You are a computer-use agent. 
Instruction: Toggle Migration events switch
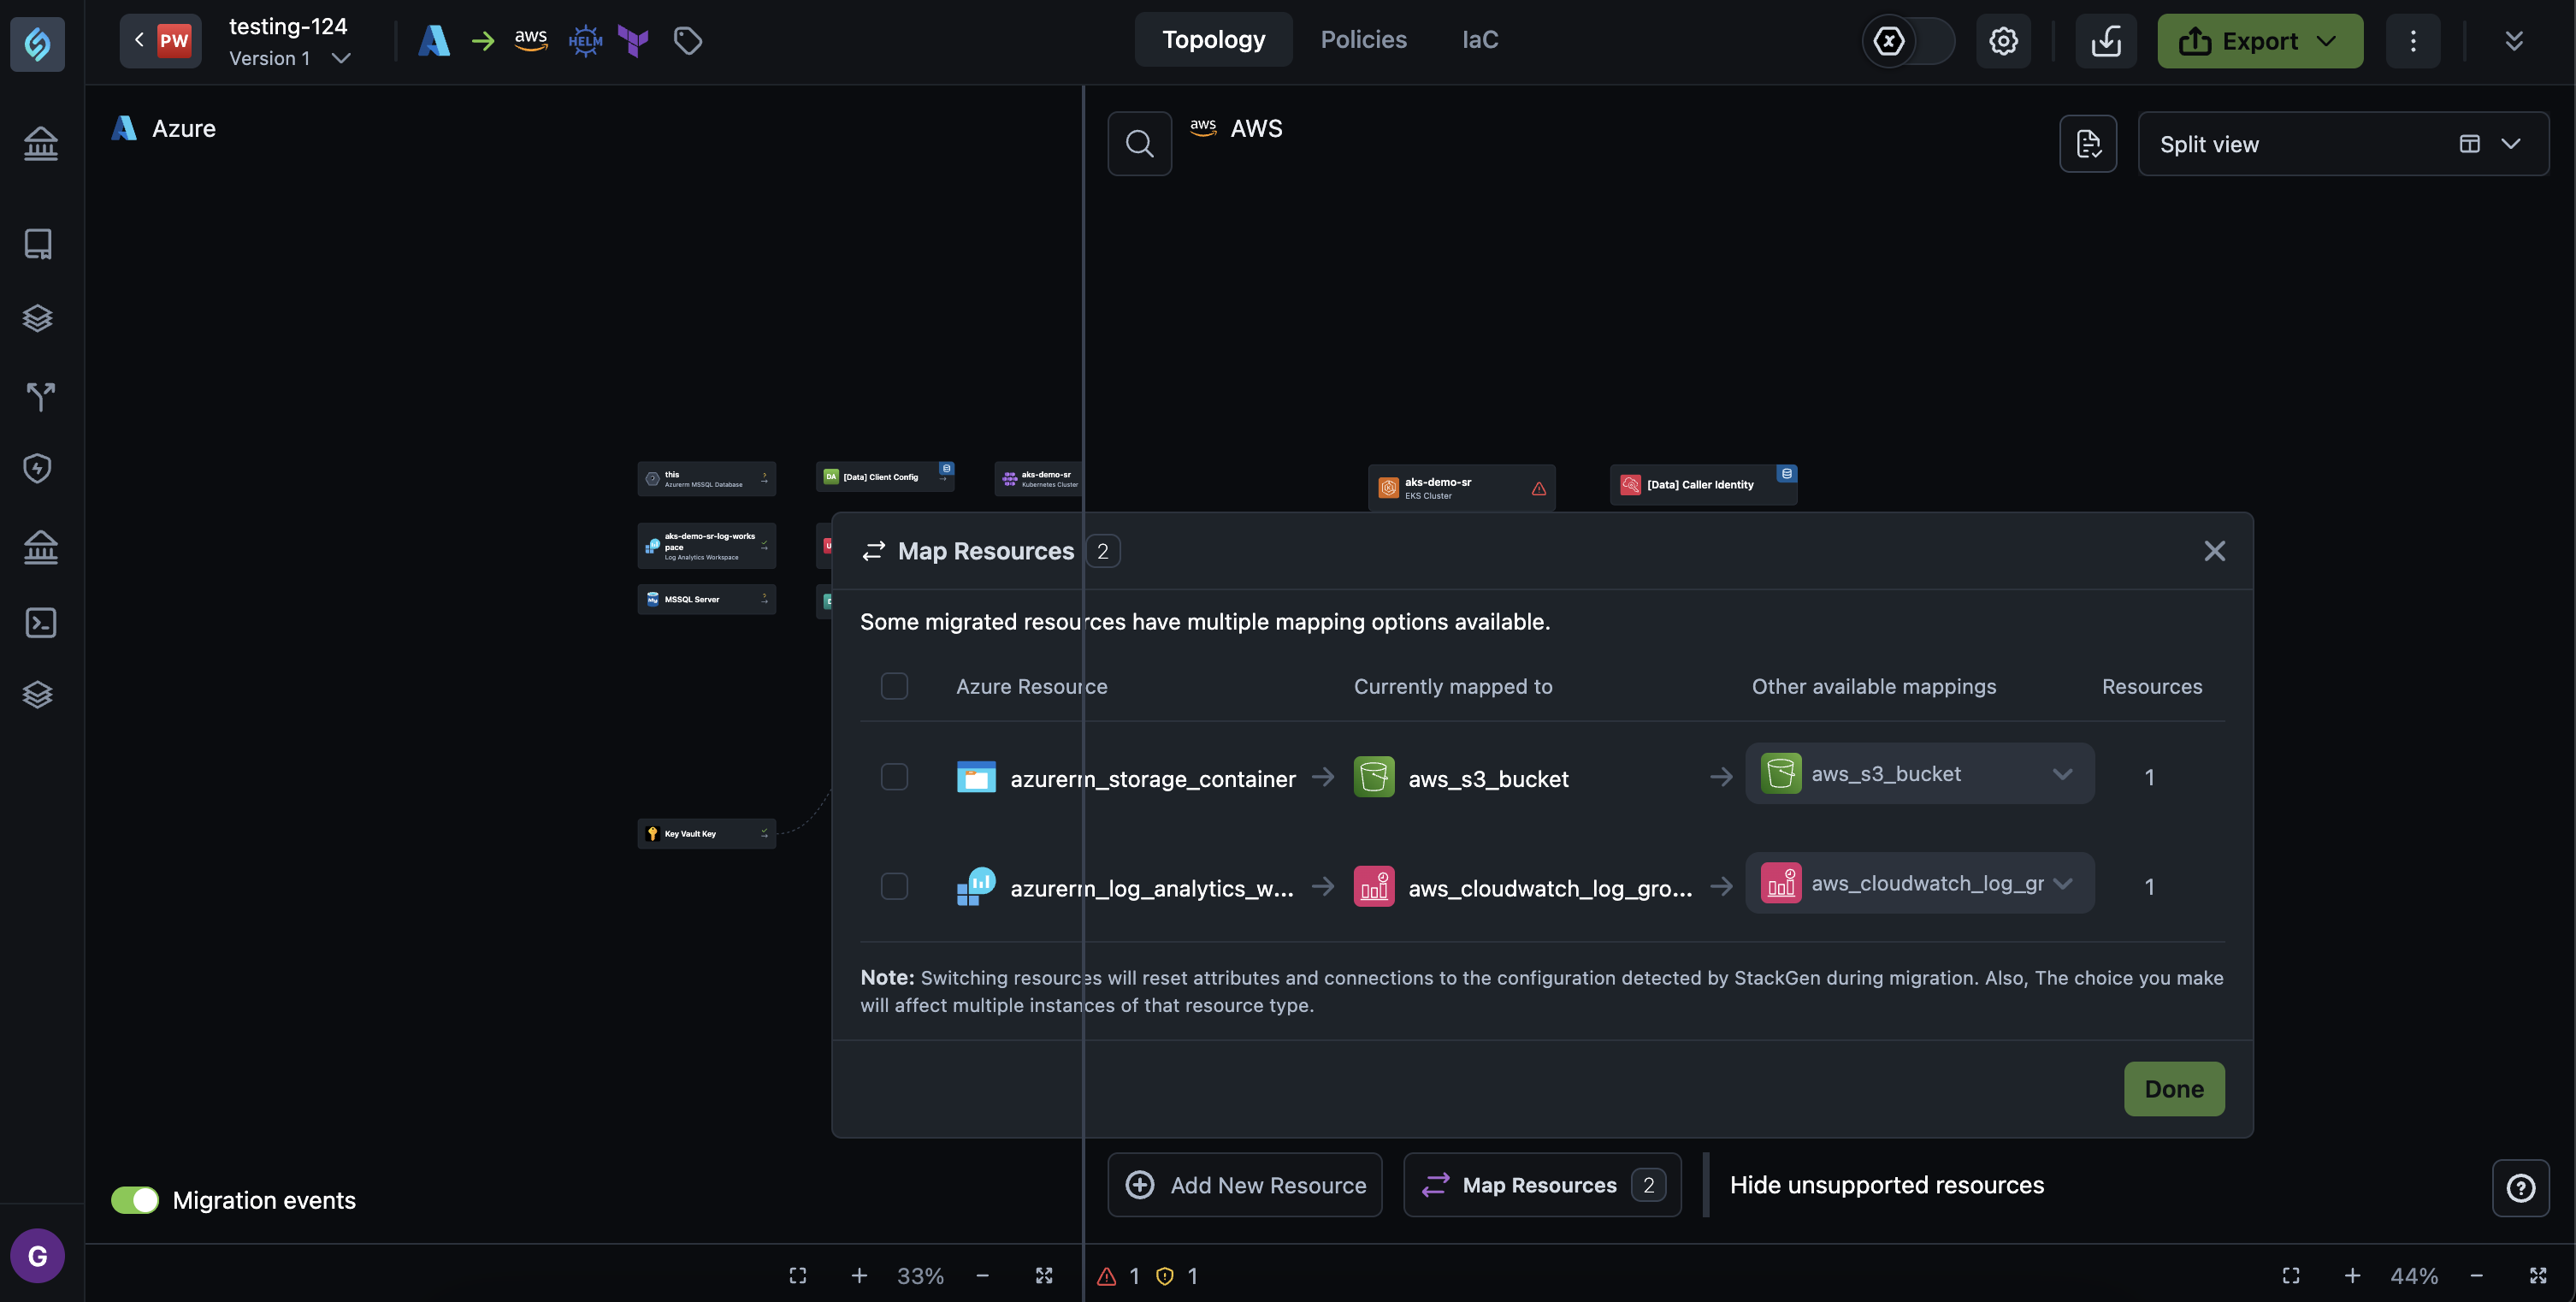(135, 1200)
